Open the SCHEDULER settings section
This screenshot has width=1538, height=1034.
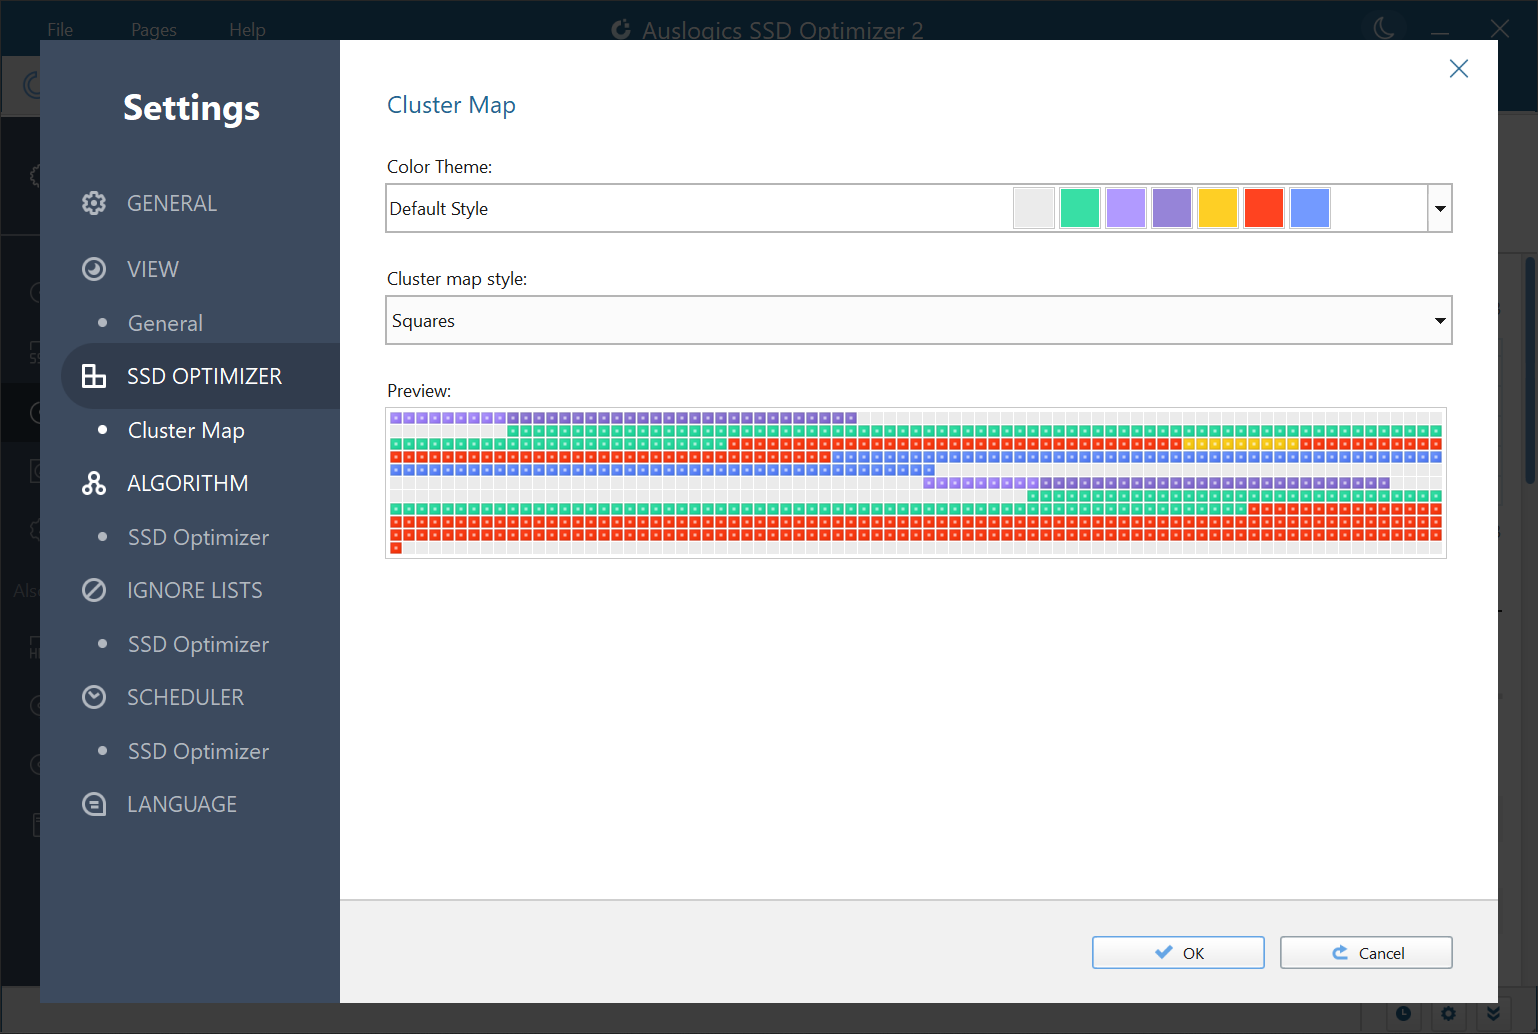[x=185, y=697]
